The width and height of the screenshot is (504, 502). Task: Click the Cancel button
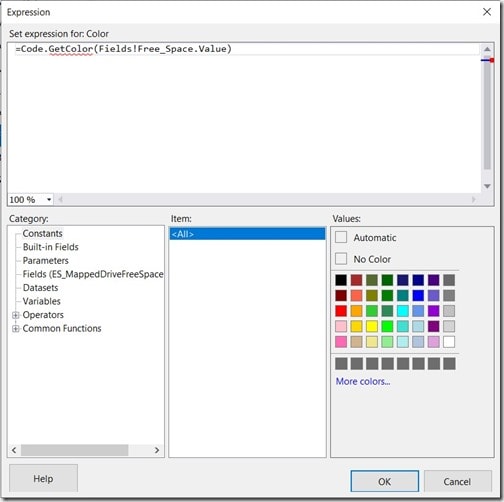457,481
